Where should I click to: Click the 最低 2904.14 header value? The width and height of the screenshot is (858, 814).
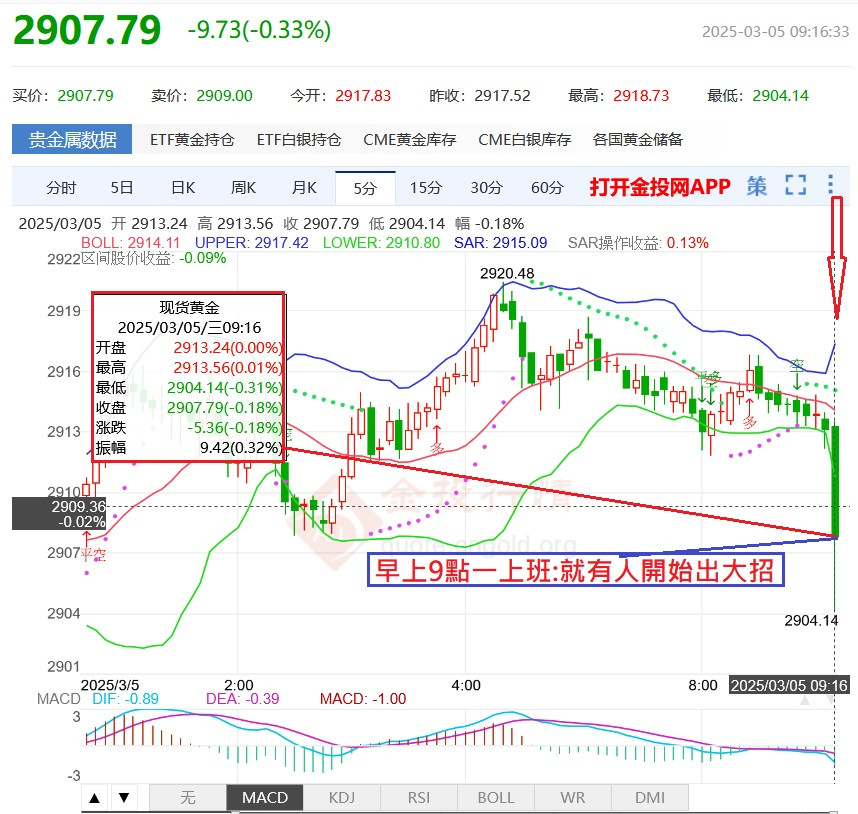coord(780,96)
